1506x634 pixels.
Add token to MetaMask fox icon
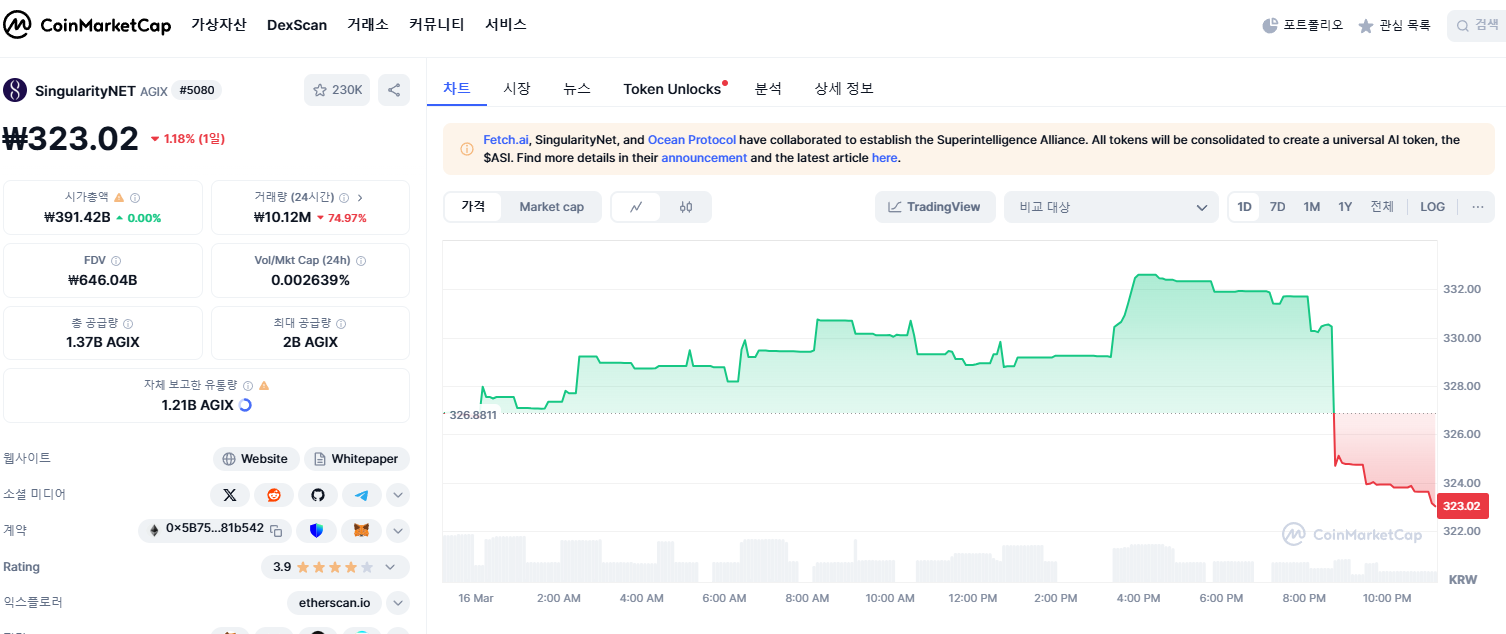[362, 530]
